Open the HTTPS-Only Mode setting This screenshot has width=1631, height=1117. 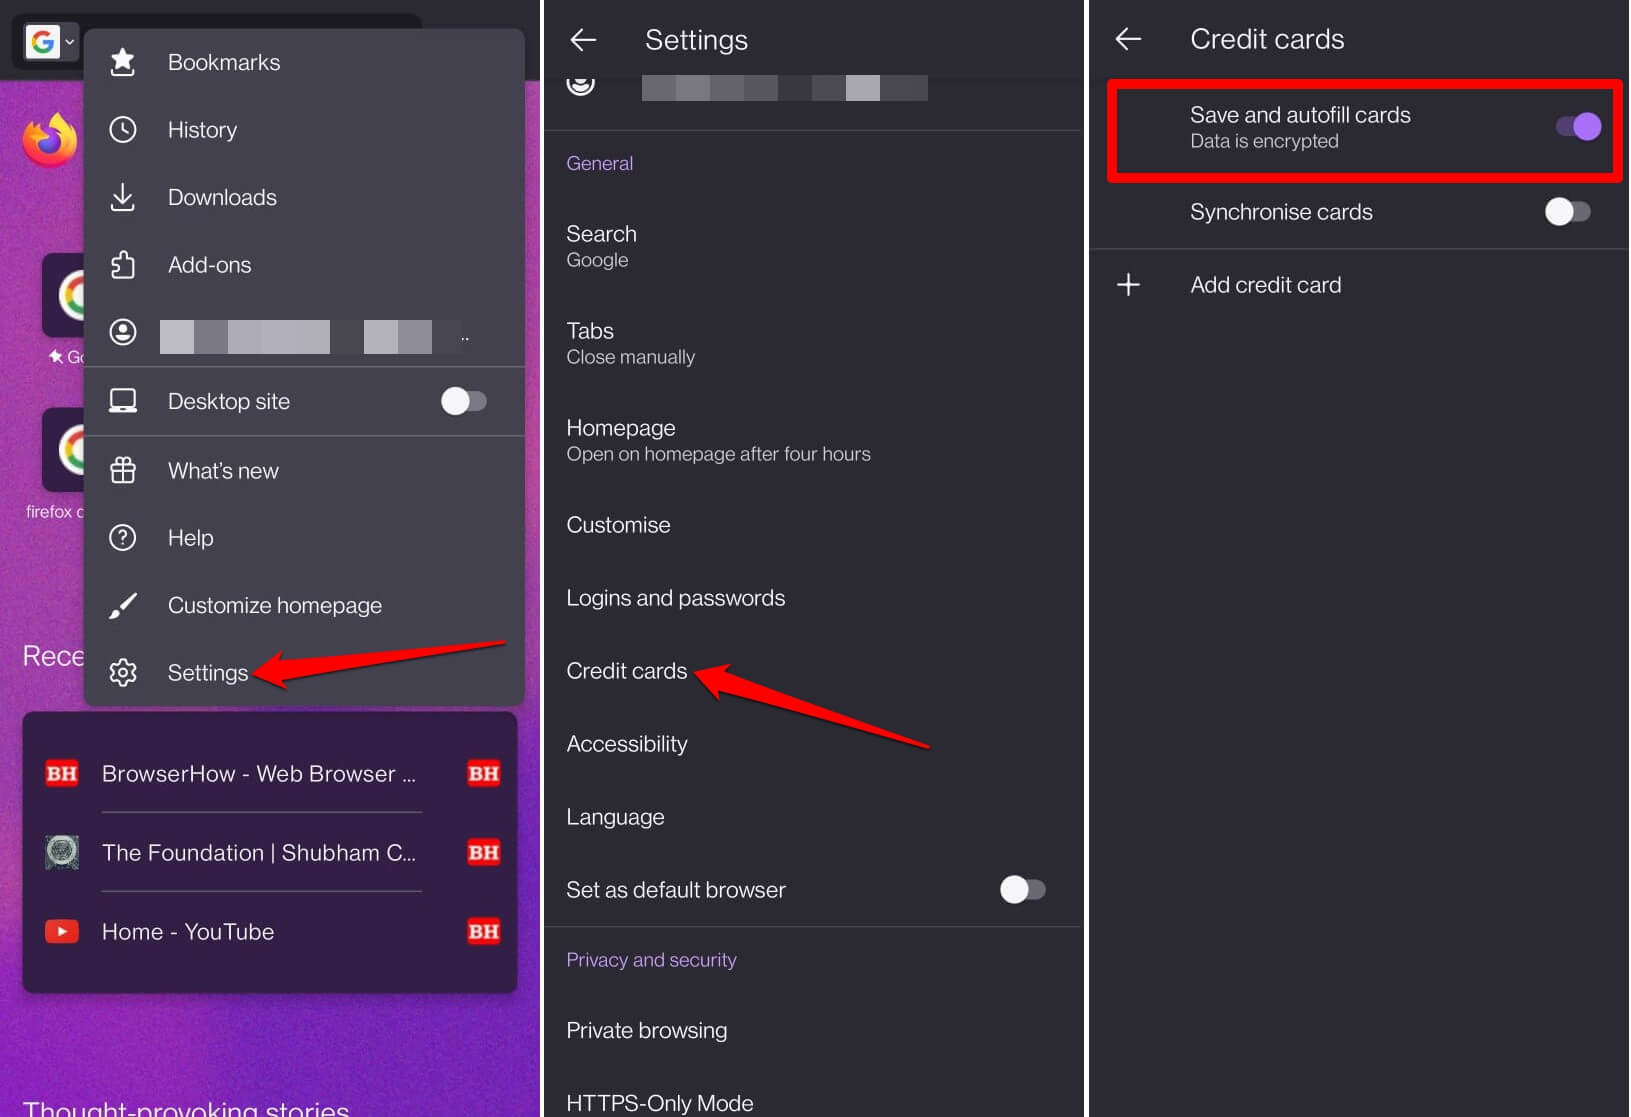(812, 1098)
